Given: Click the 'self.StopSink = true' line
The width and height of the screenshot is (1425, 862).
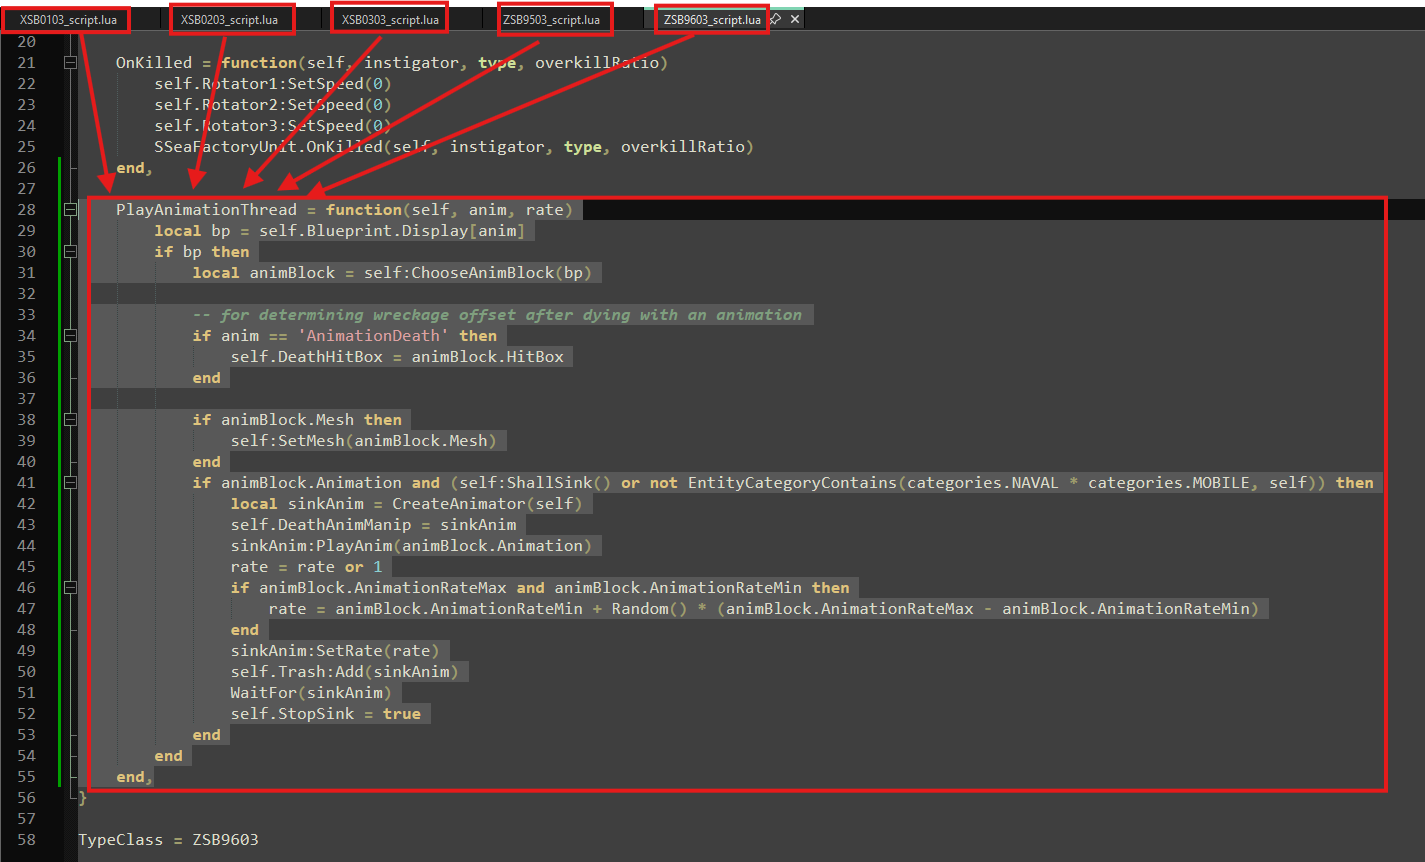Looking at the screenshot, I should 326,714.
